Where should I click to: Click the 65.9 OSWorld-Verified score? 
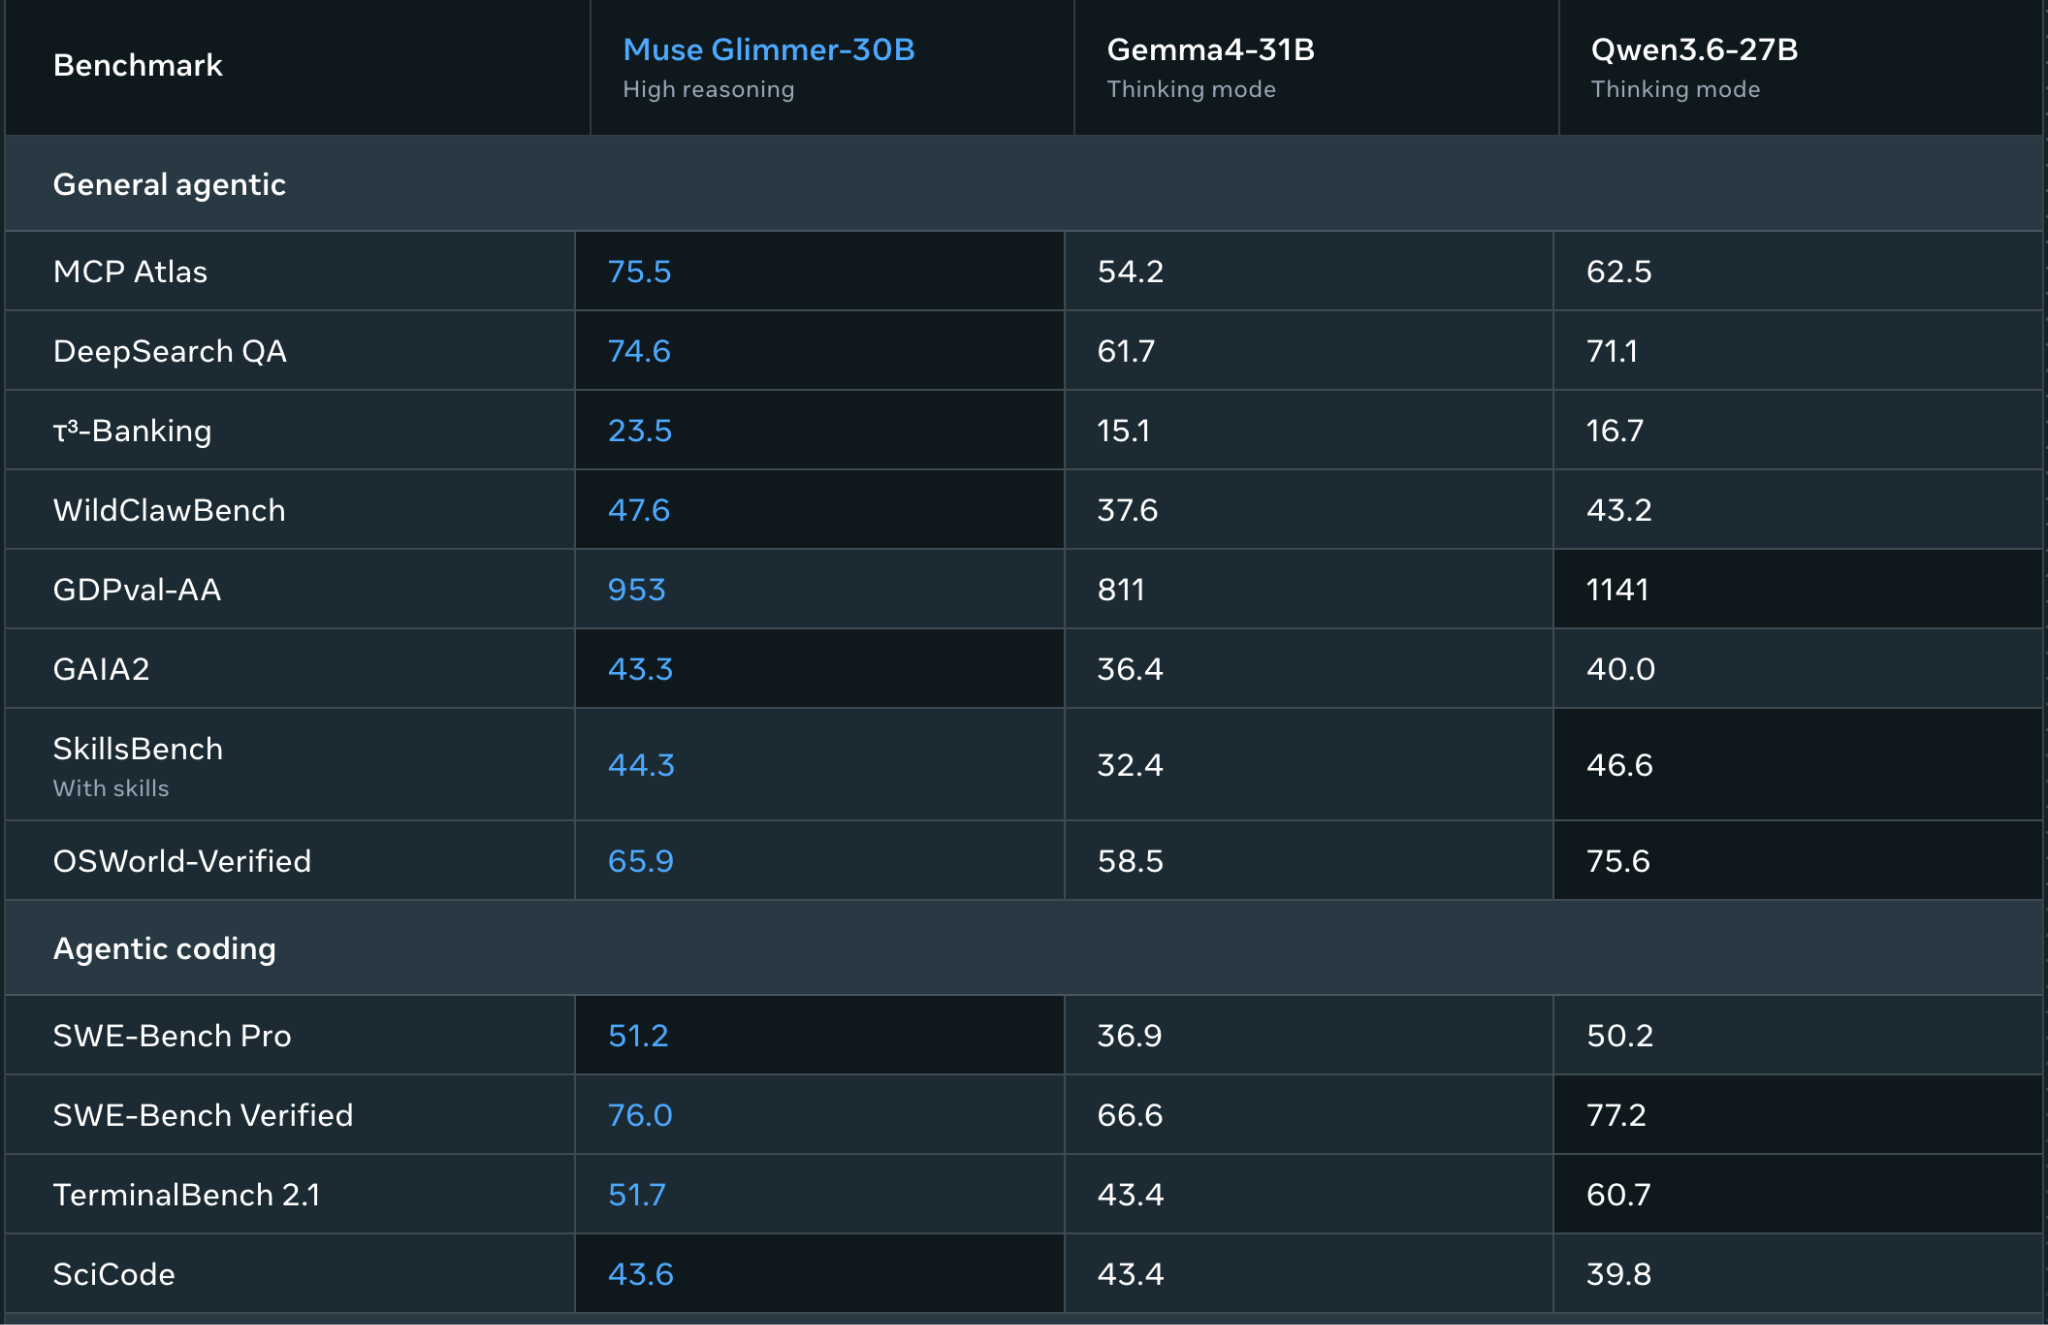tap(641, 861)
